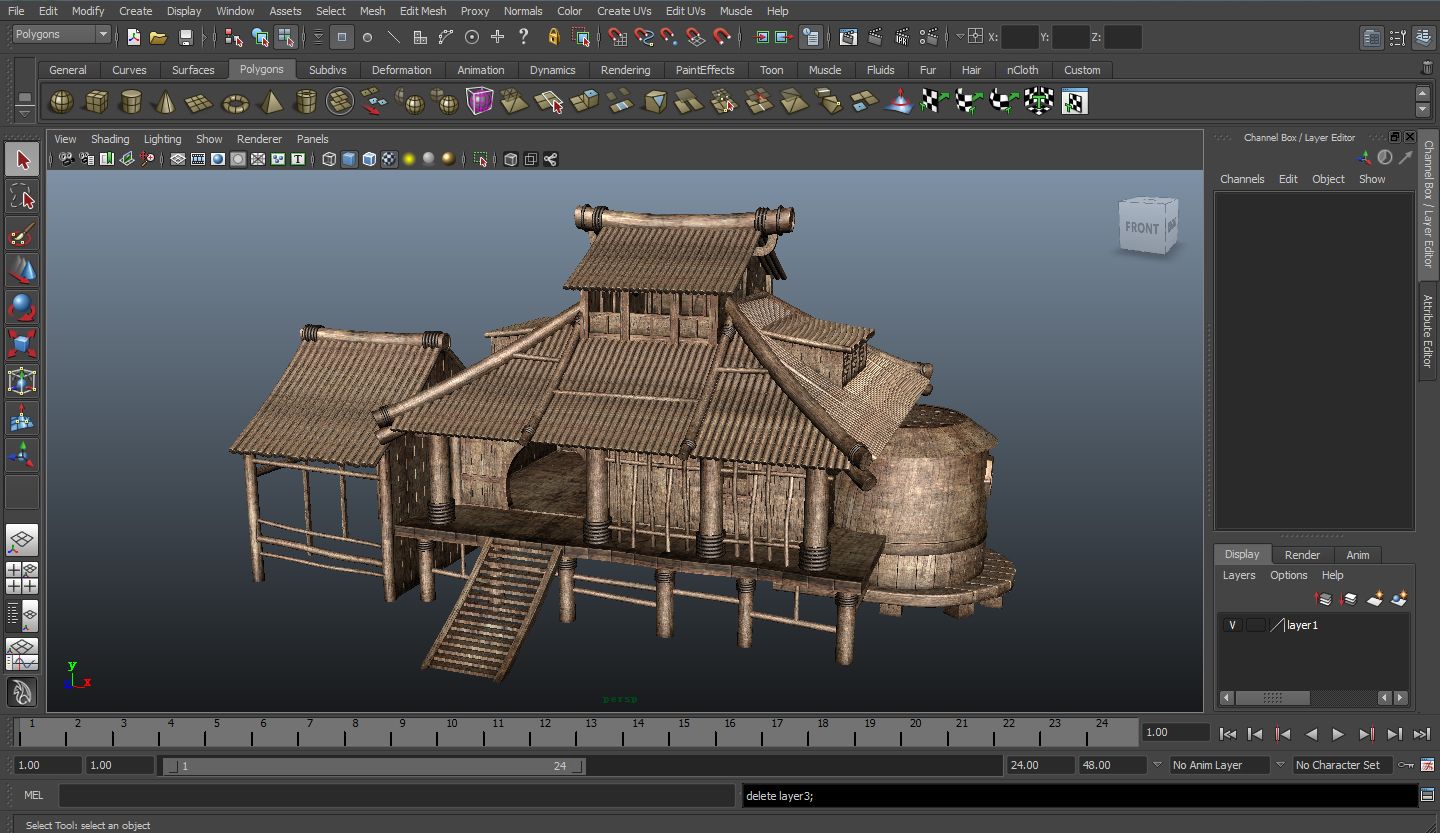Open animation preferences icon at bottom right
The image size is (1440, 833).
click(x=1427, y=765)
